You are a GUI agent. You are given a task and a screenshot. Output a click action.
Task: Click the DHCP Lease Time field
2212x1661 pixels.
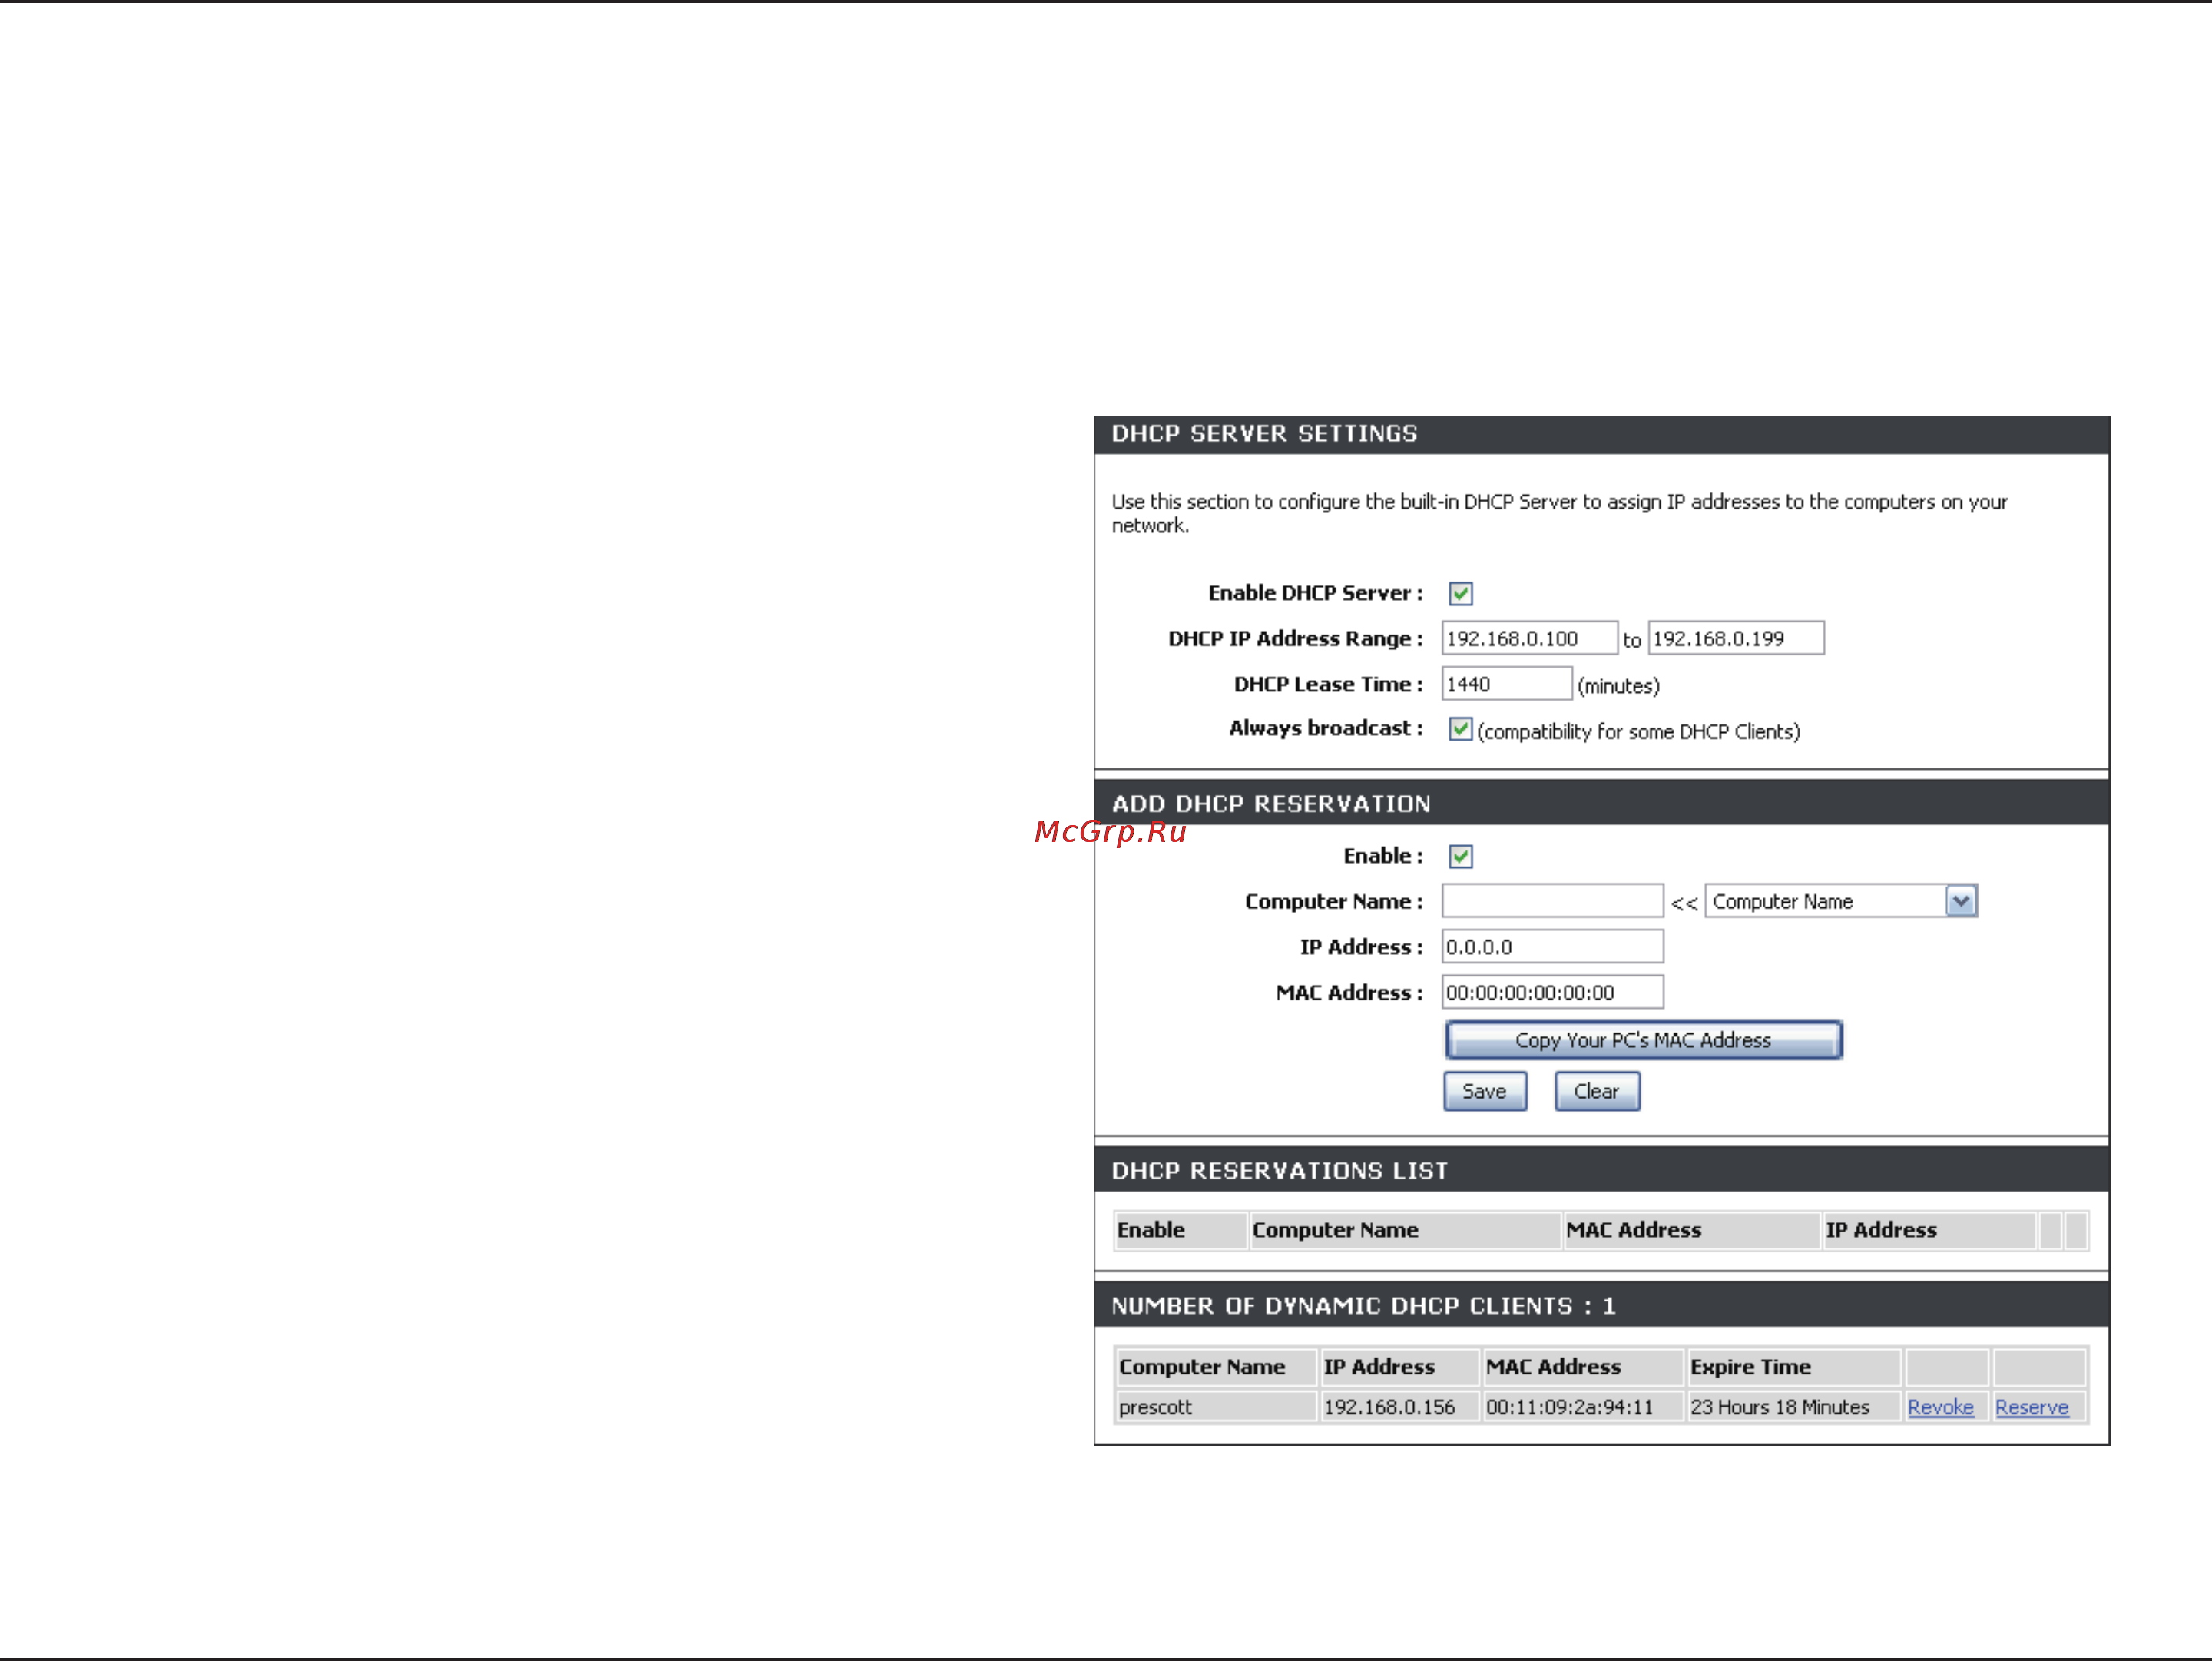(1506, 684)
